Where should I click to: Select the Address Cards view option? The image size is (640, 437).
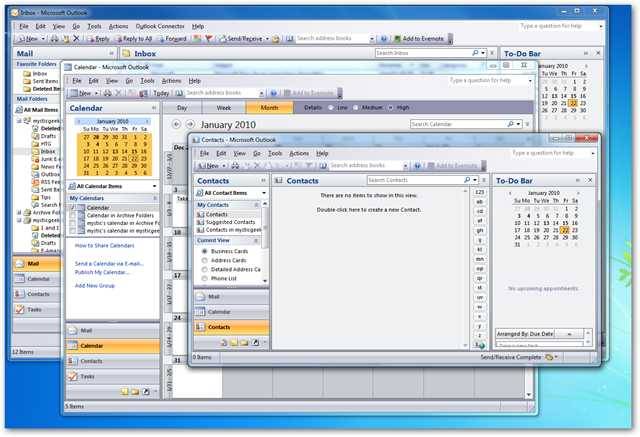[x=204, y=260]
